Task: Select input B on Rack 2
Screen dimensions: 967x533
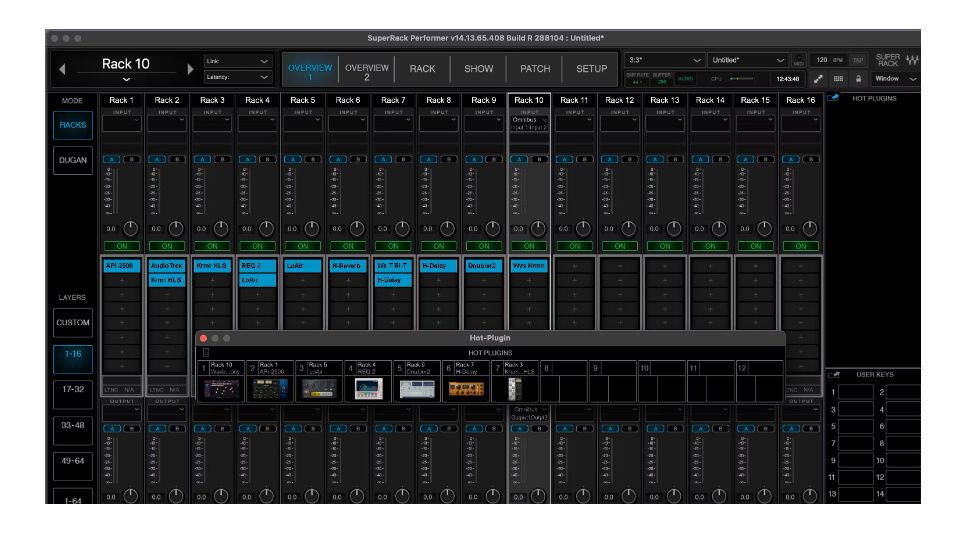Action: 177,159
